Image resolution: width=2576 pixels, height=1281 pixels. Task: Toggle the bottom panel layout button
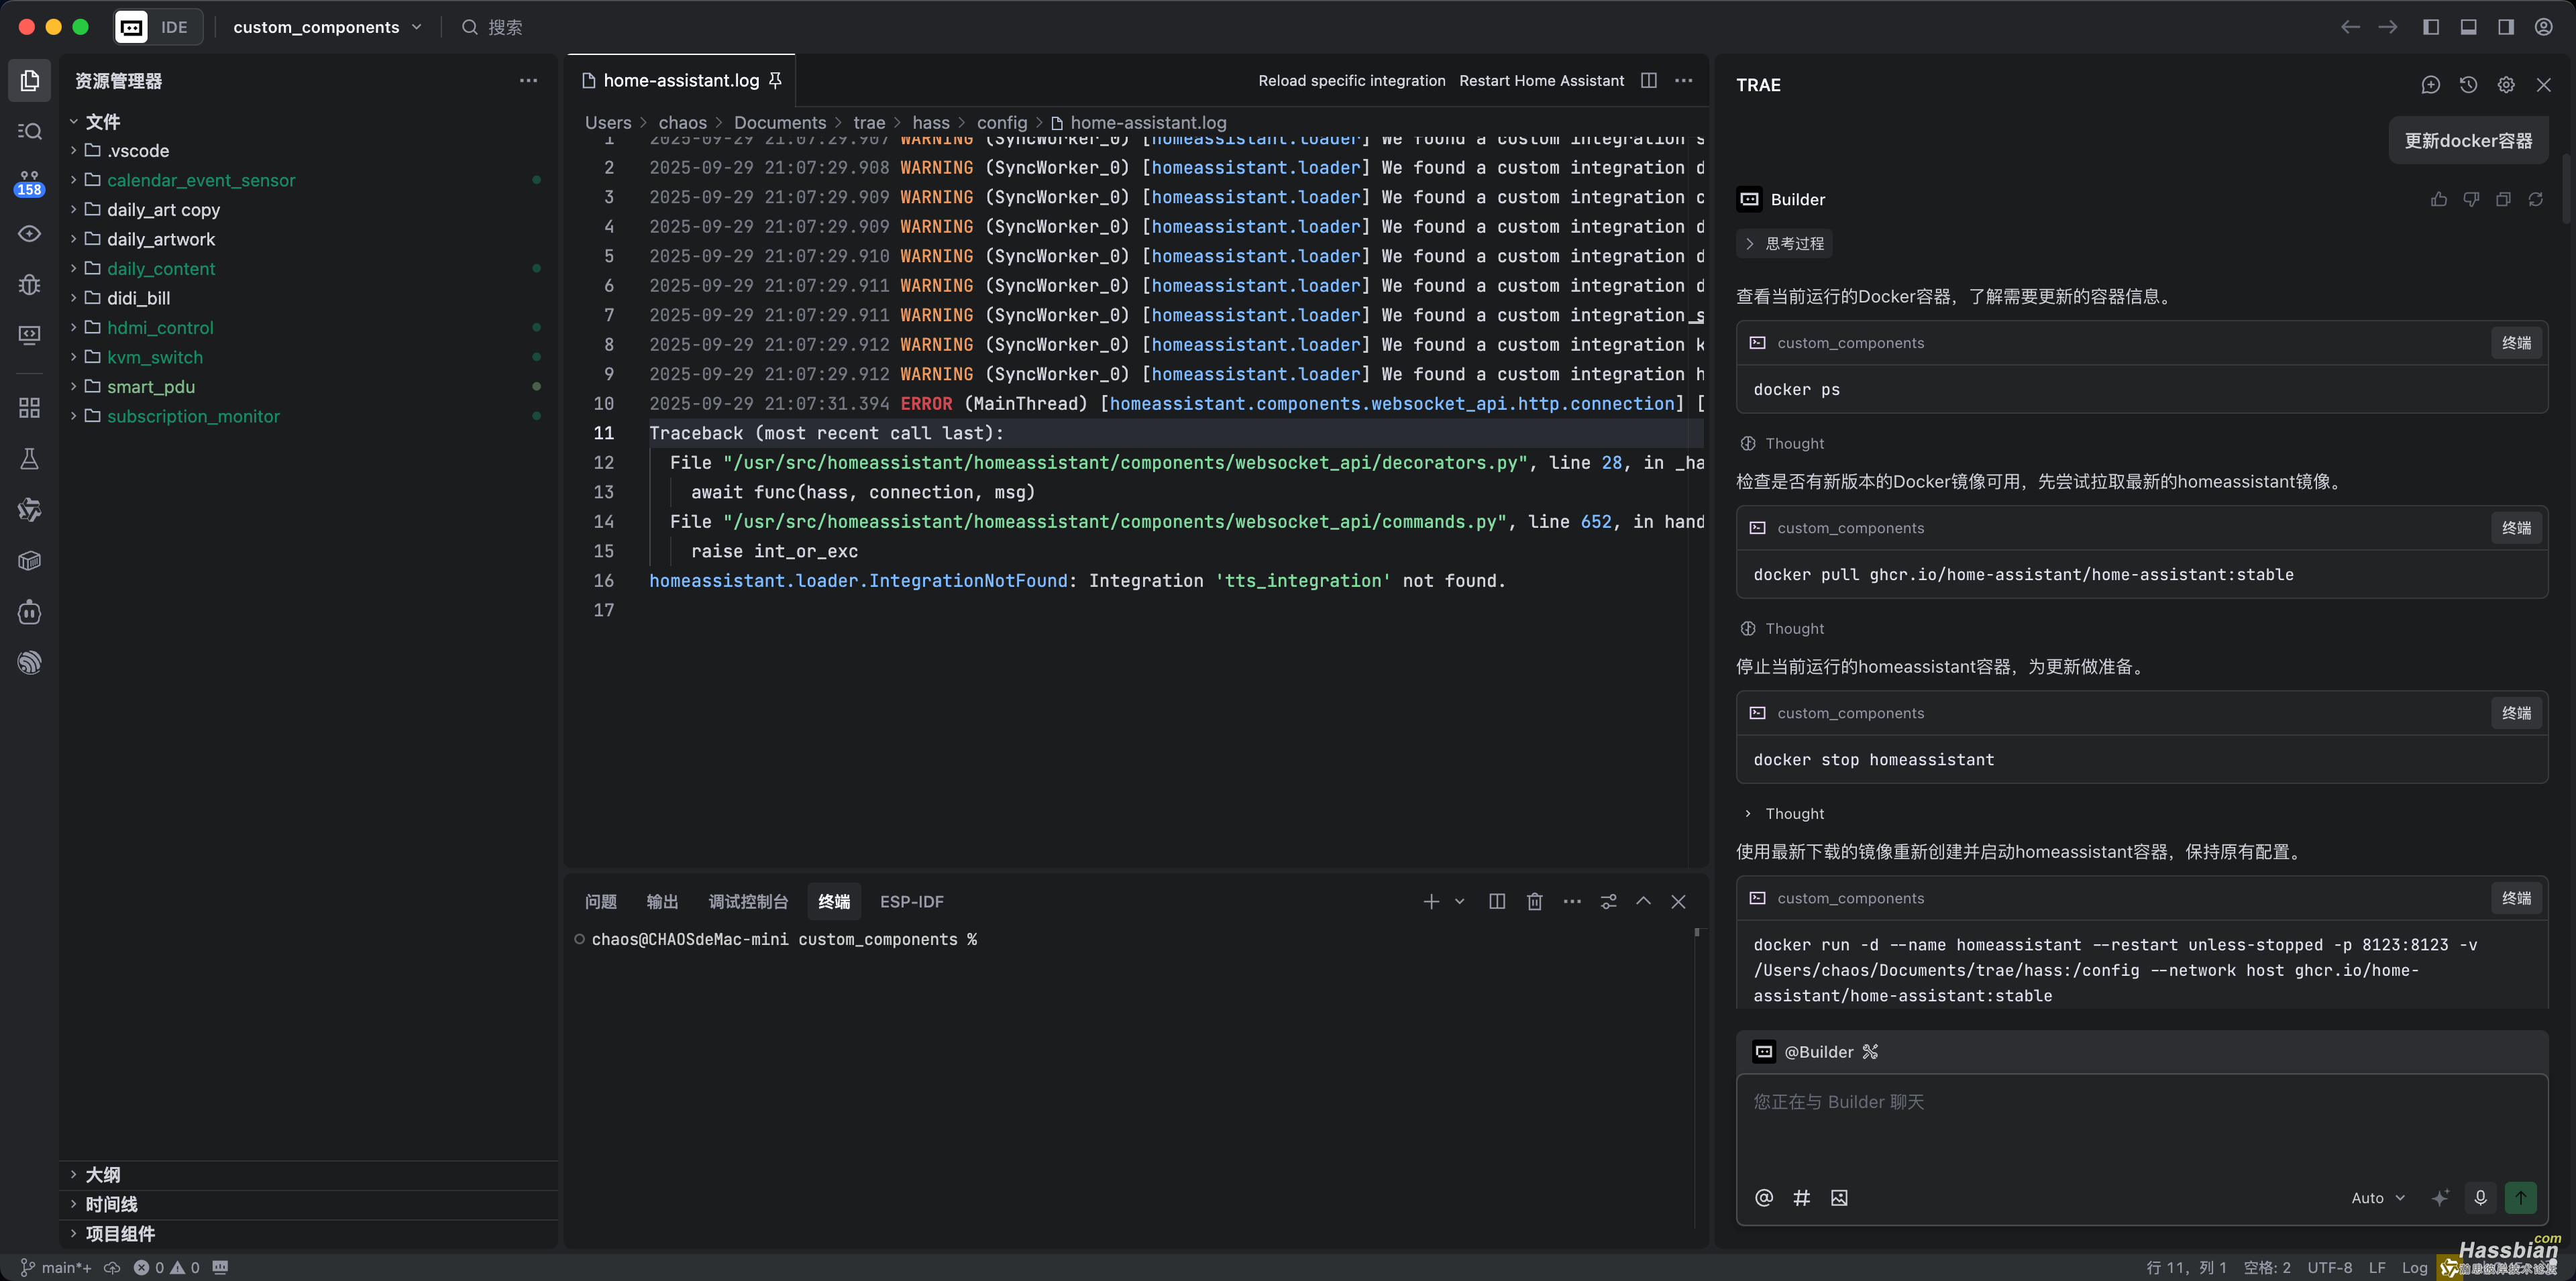[x=2468, y=27]
